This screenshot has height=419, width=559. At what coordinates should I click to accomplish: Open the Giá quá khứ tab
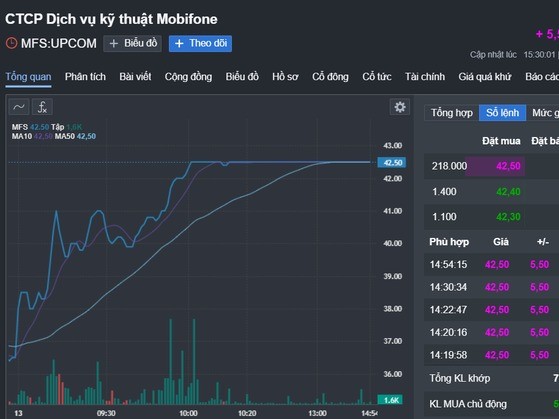[x=485, y=77]
